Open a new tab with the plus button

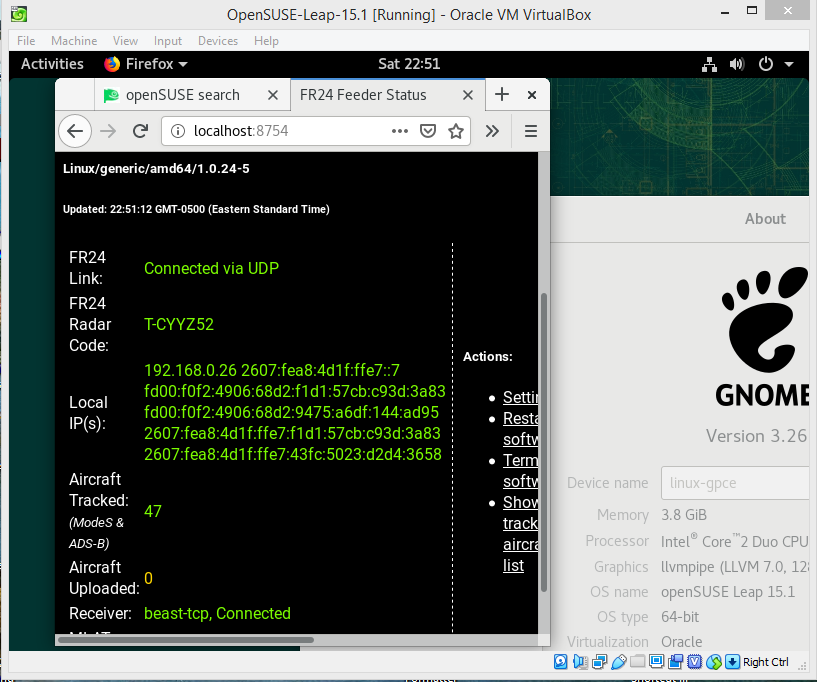coord(502,94)
